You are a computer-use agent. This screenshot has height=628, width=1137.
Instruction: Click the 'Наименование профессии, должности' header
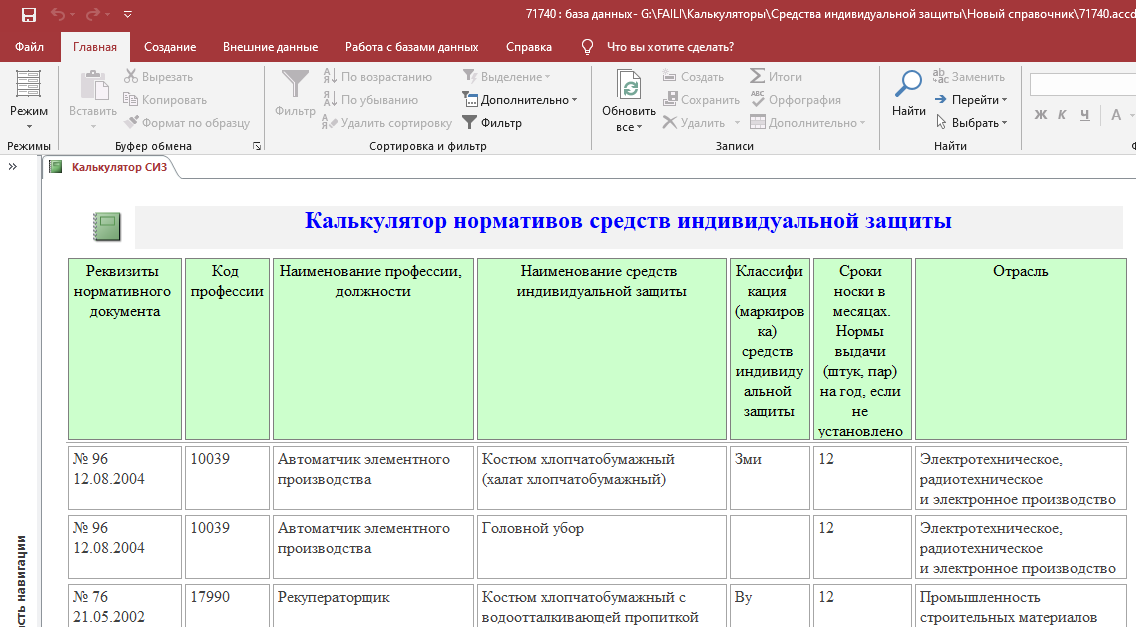(x=373, y=349)
